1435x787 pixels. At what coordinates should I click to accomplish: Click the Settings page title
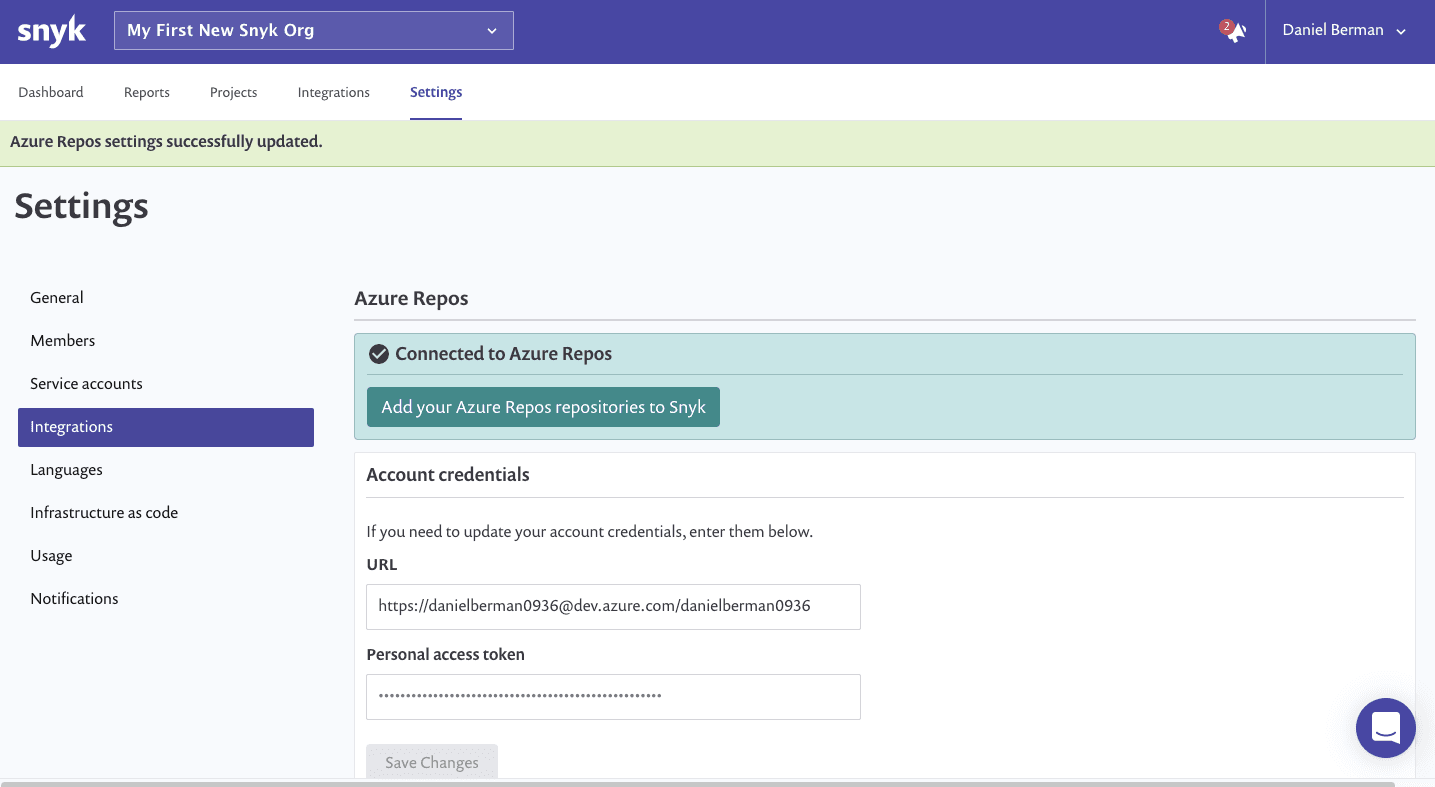(82, 207)
